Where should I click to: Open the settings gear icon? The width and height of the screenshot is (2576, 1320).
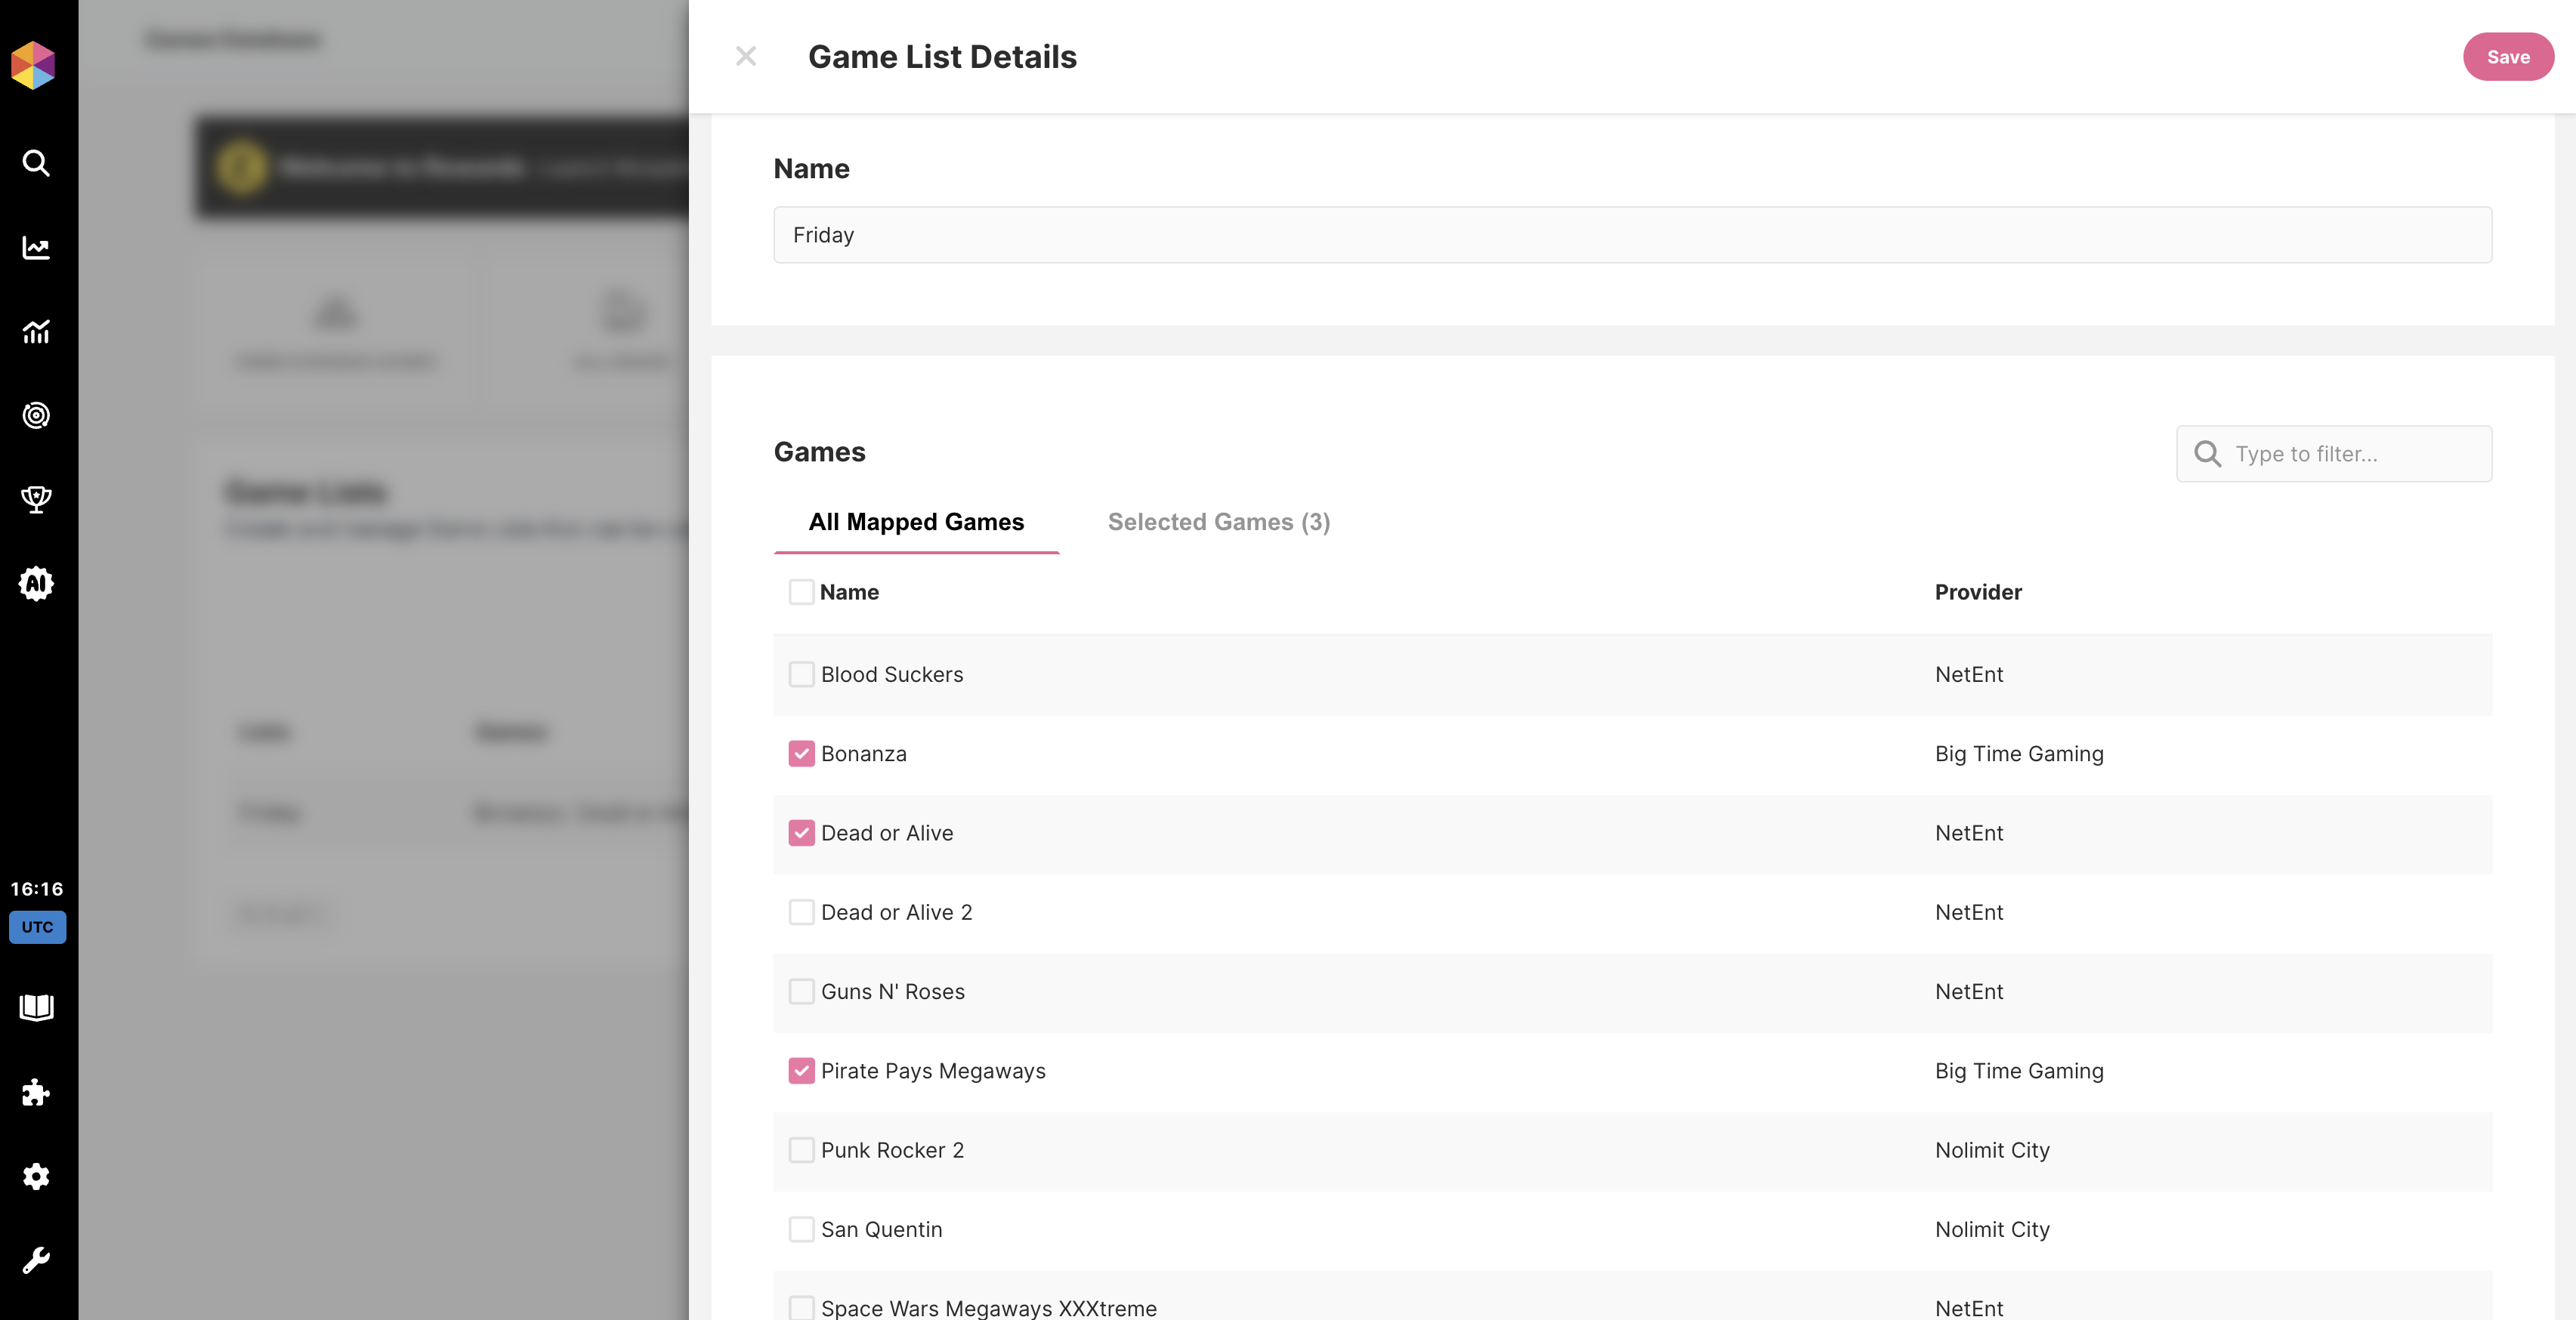tap(36, 1176)
